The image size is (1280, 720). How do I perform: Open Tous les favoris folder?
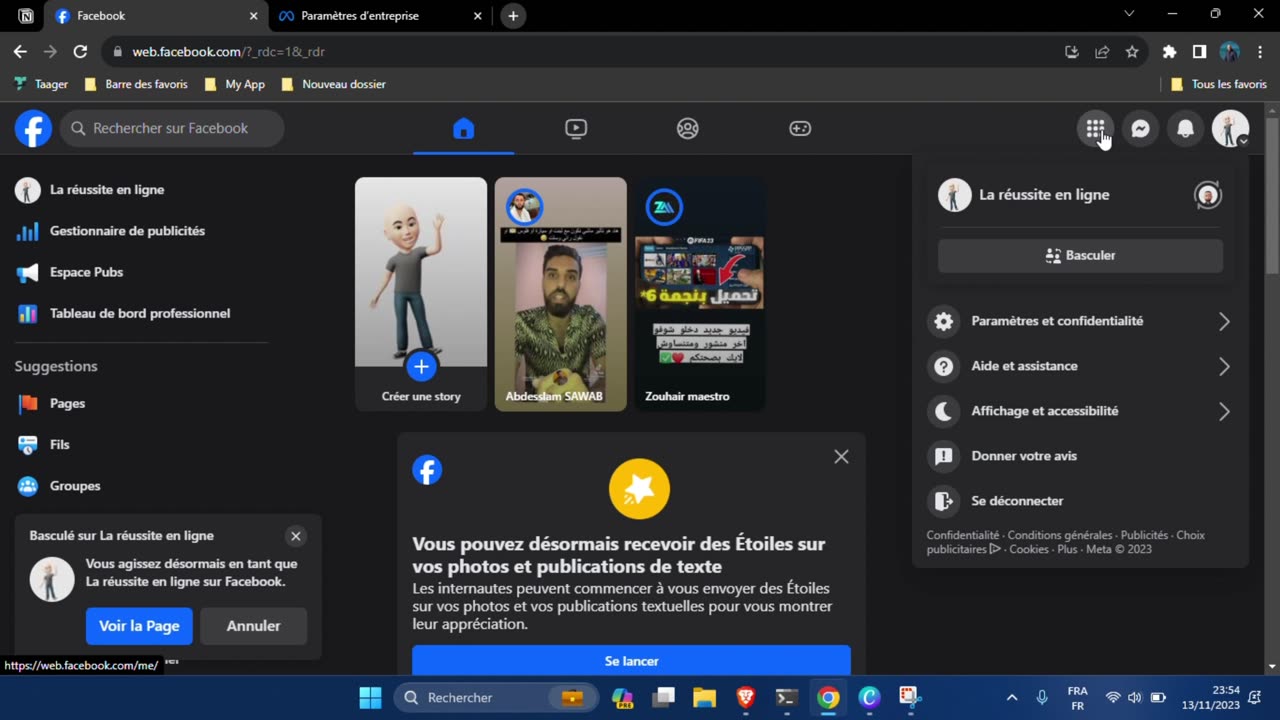(1218, 84)
